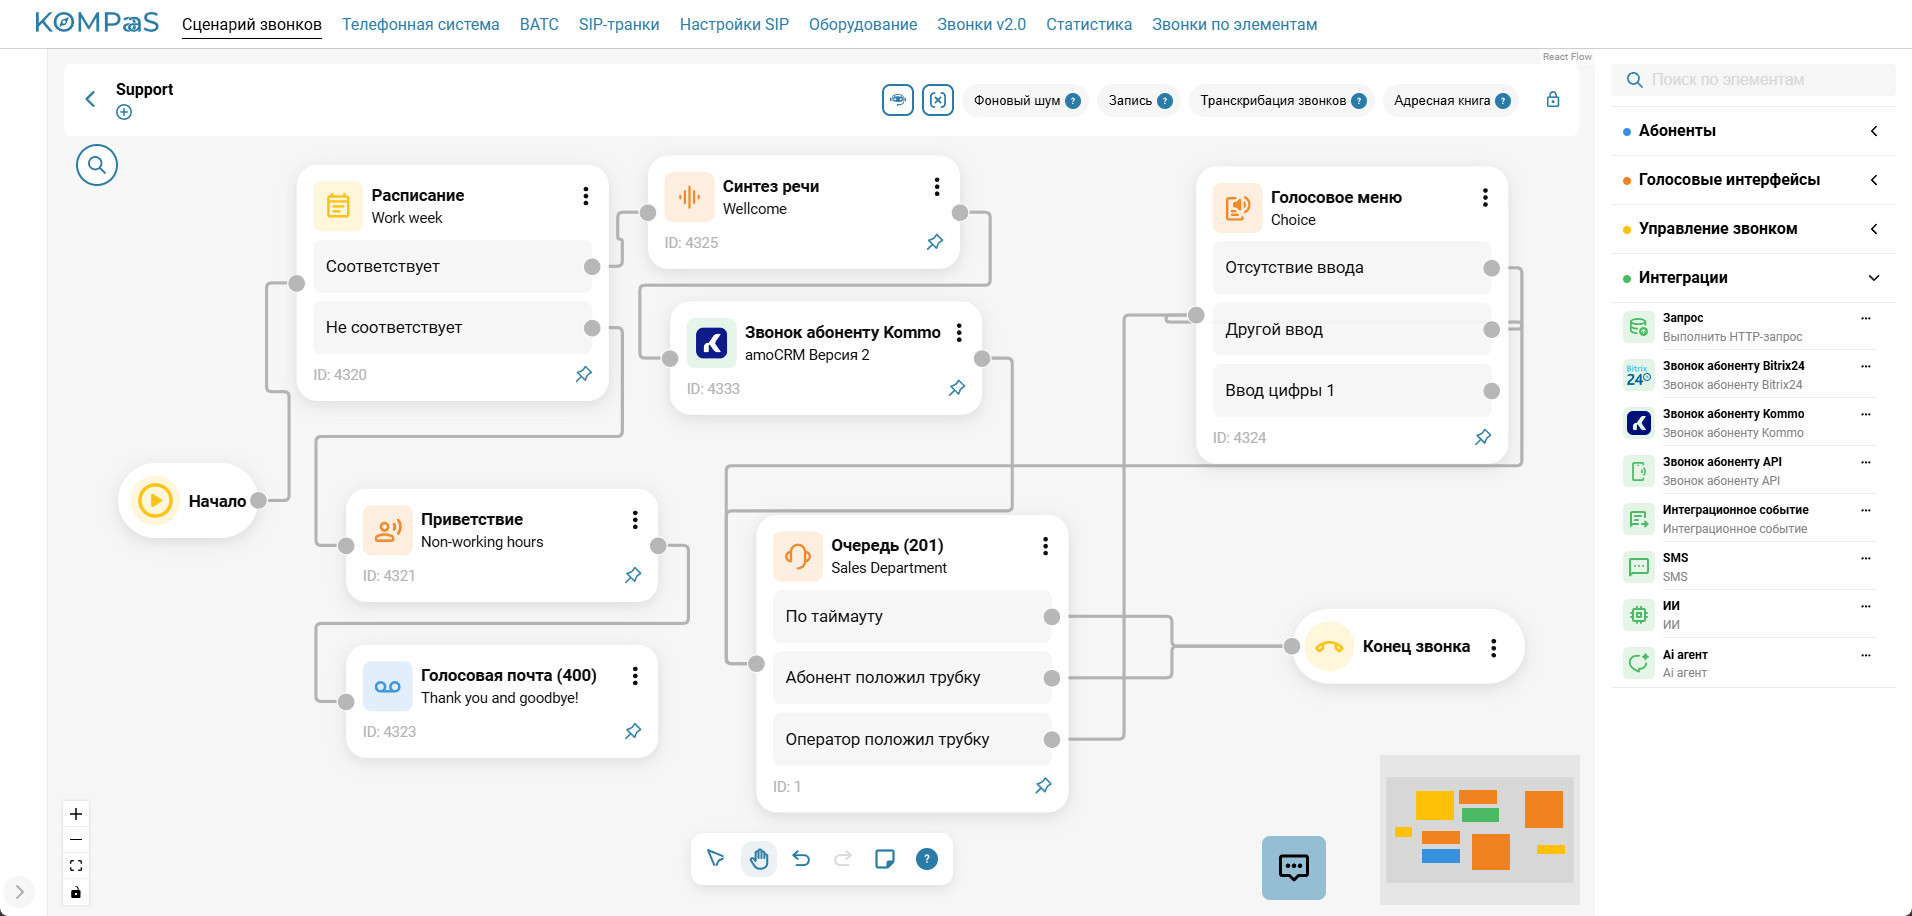Add a sticky note to canvas
1912x916 pixels.
885,859
